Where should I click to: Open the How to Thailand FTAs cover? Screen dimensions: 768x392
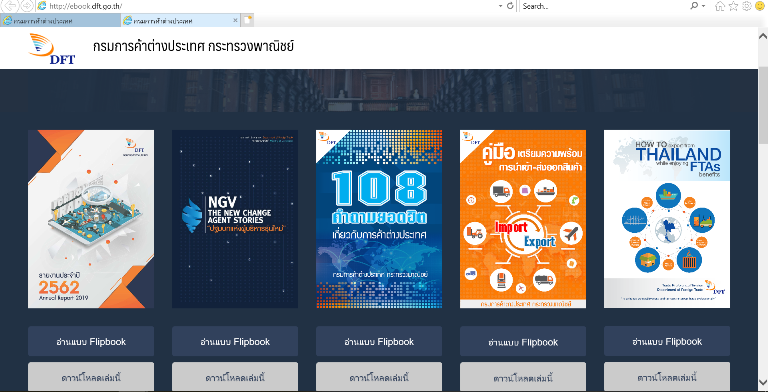pyautogui.click(x=667, y=219)
